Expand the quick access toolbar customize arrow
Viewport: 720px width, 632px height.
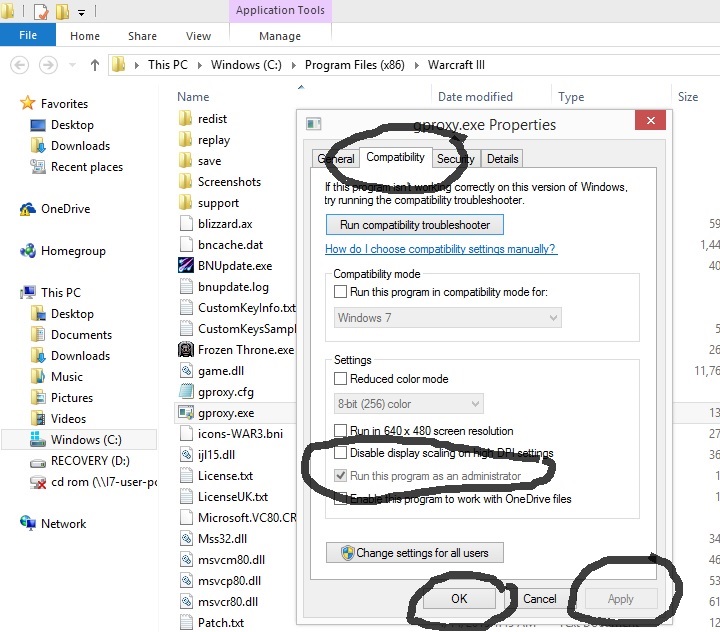[x=81, y=13]
